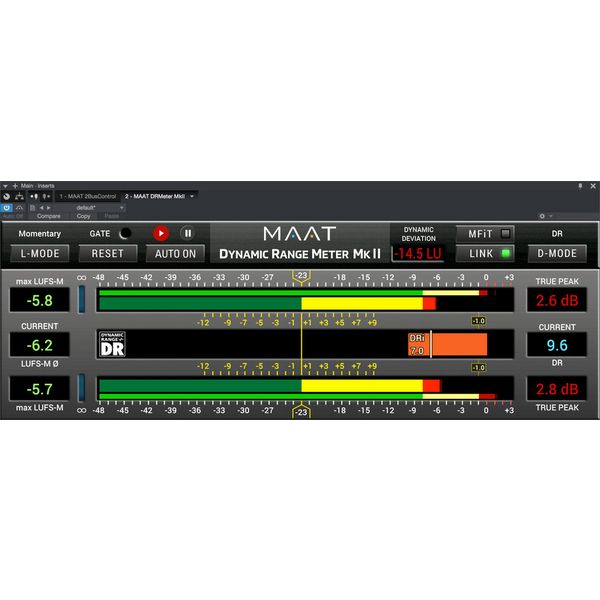
Task: Click the DRi 7.0 marker label
Action: click(417, 344)
